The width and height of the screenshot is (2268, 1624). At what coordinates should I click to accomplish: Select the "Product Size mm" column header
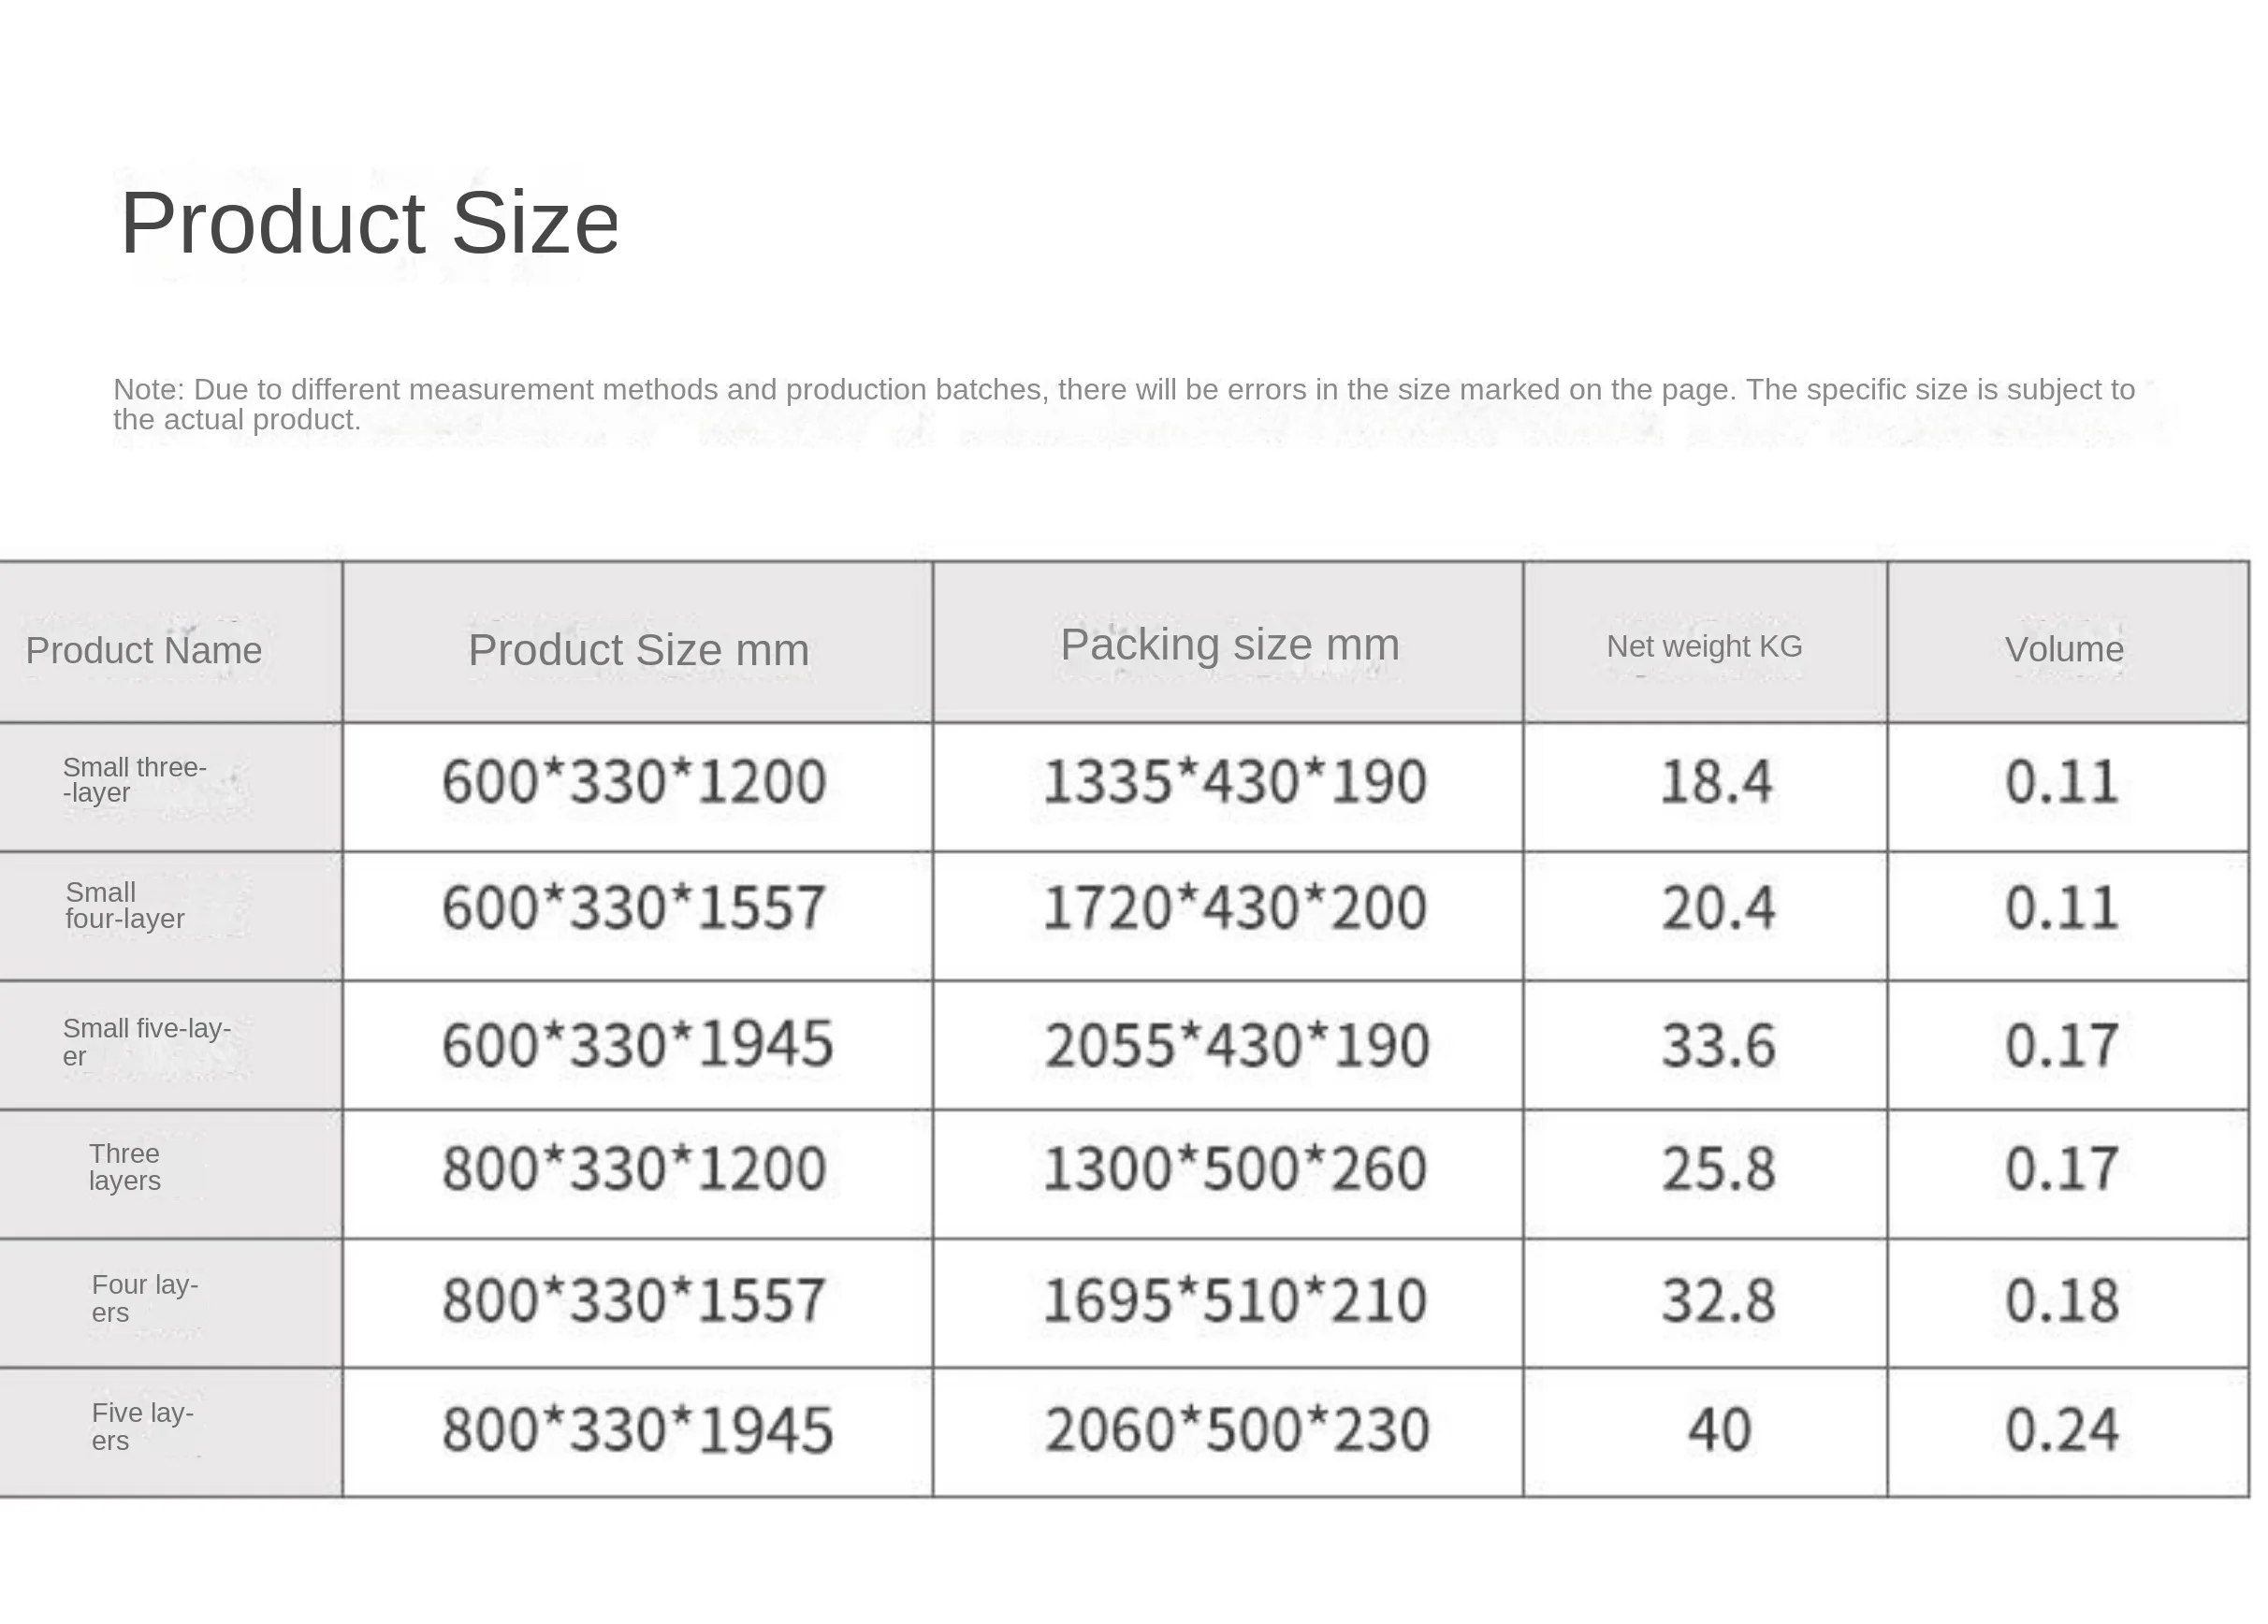click(x=638, y=650)
